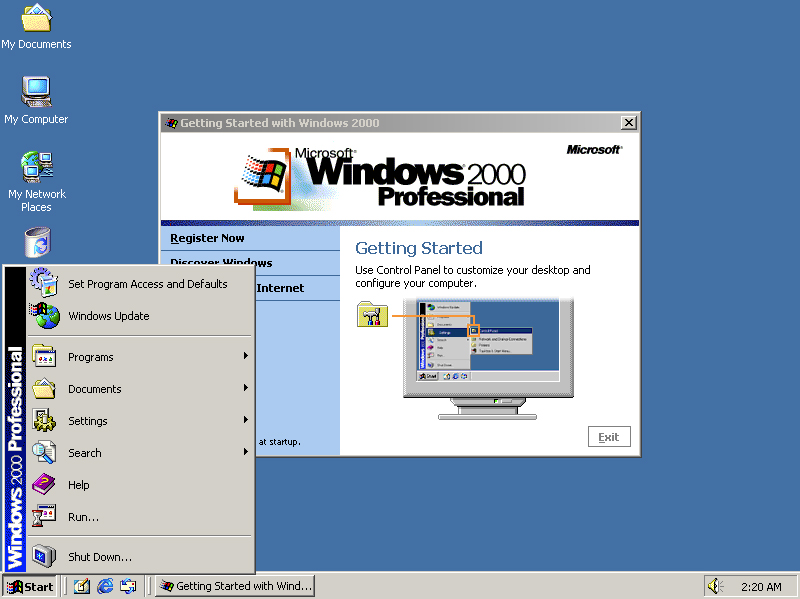Close the Getting Started window
800x599 pixels.
click(x=629, y=123)
